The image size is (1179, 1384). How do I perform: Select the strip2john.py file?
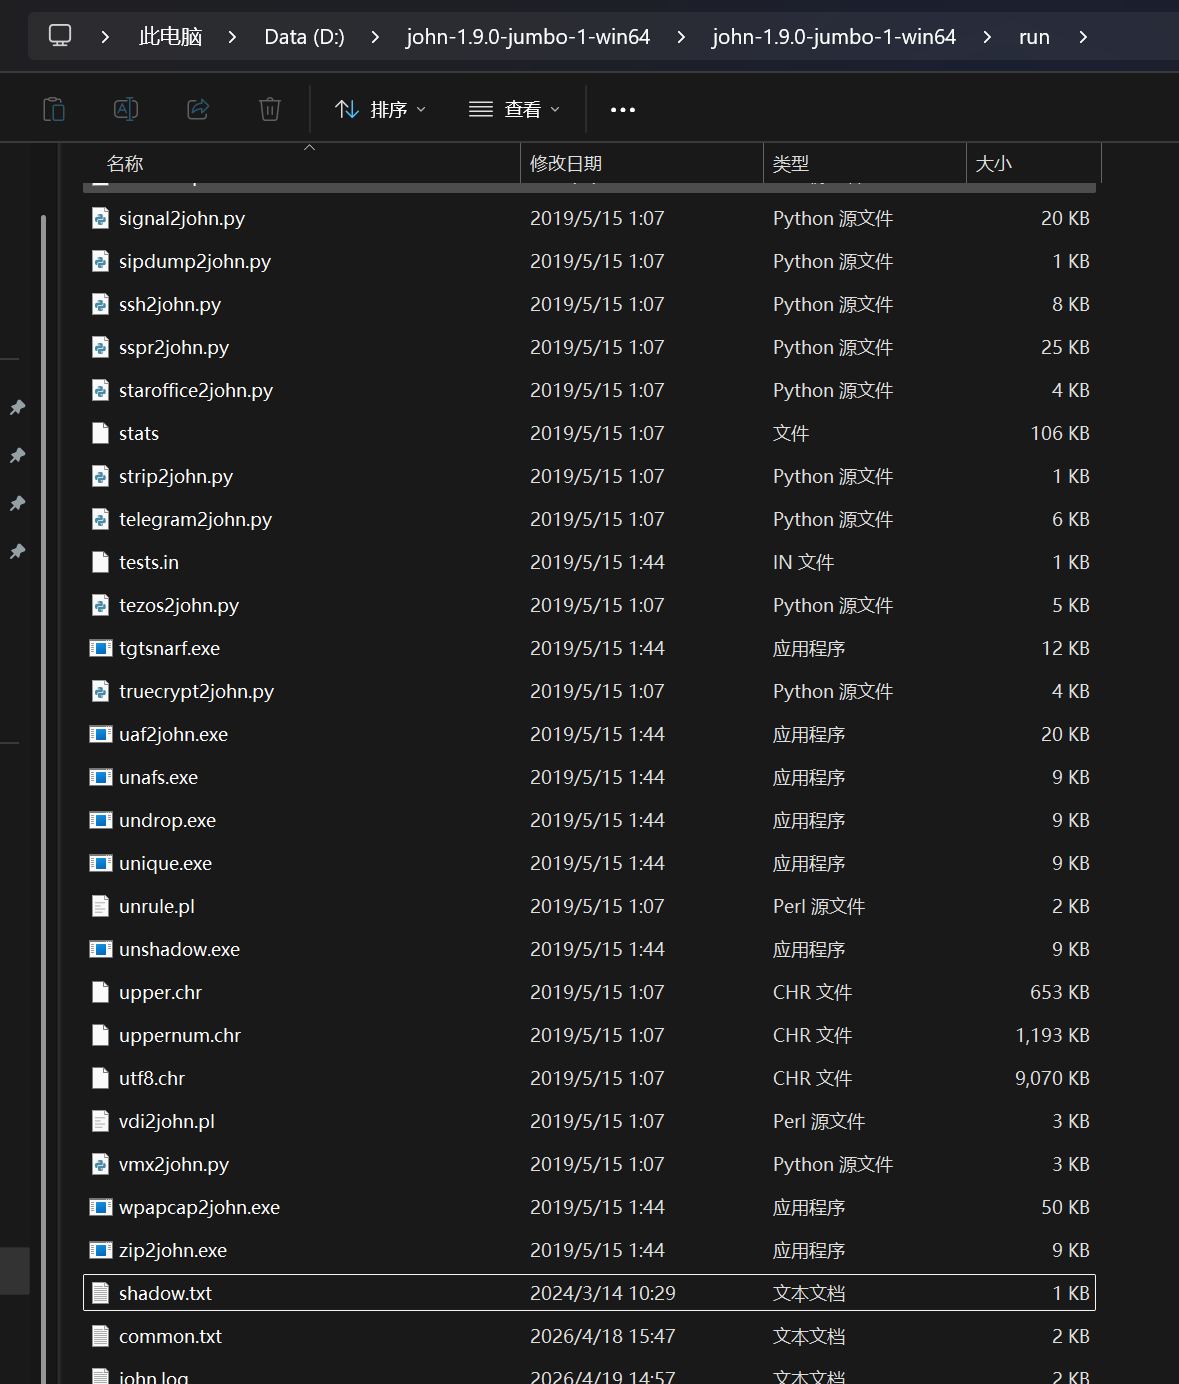tap(590, 476)
